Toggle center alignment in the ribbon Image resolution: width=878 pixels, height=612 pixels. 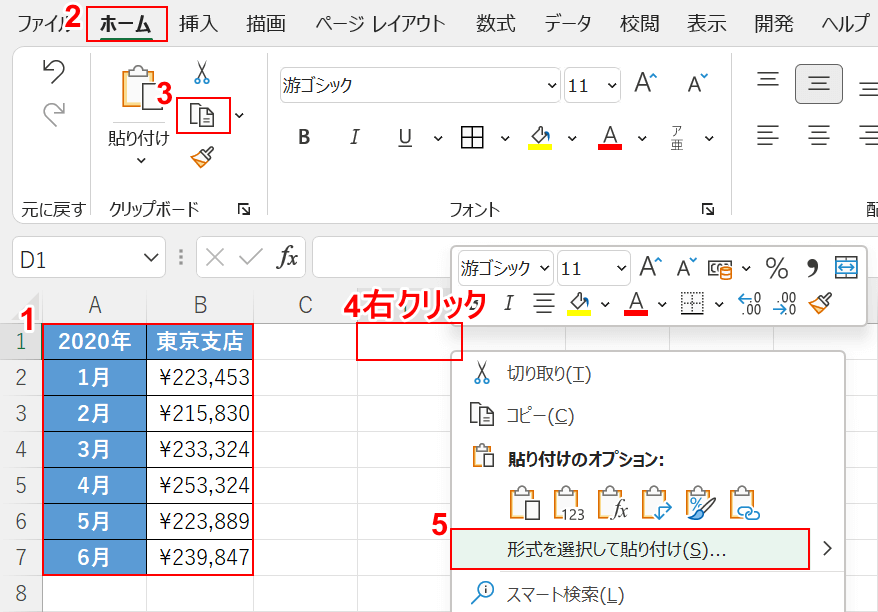coord(819,84)
